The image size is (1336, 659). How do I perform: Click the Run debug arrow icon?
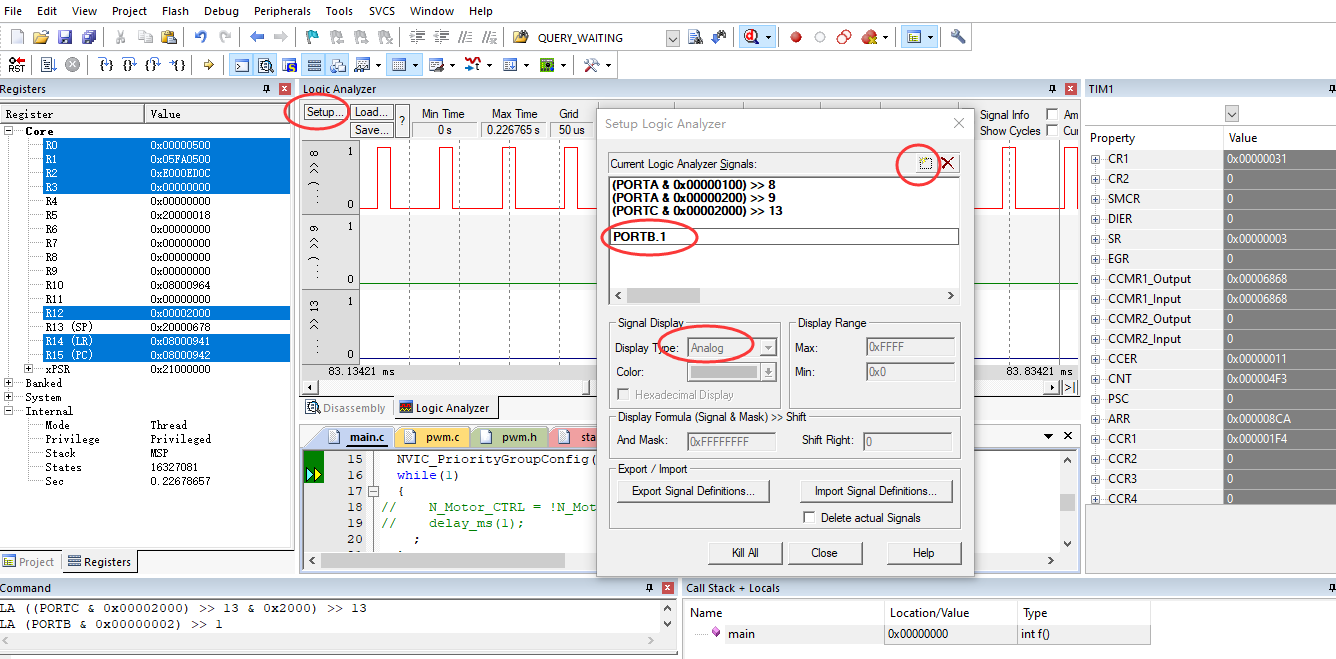pos(210,64)
